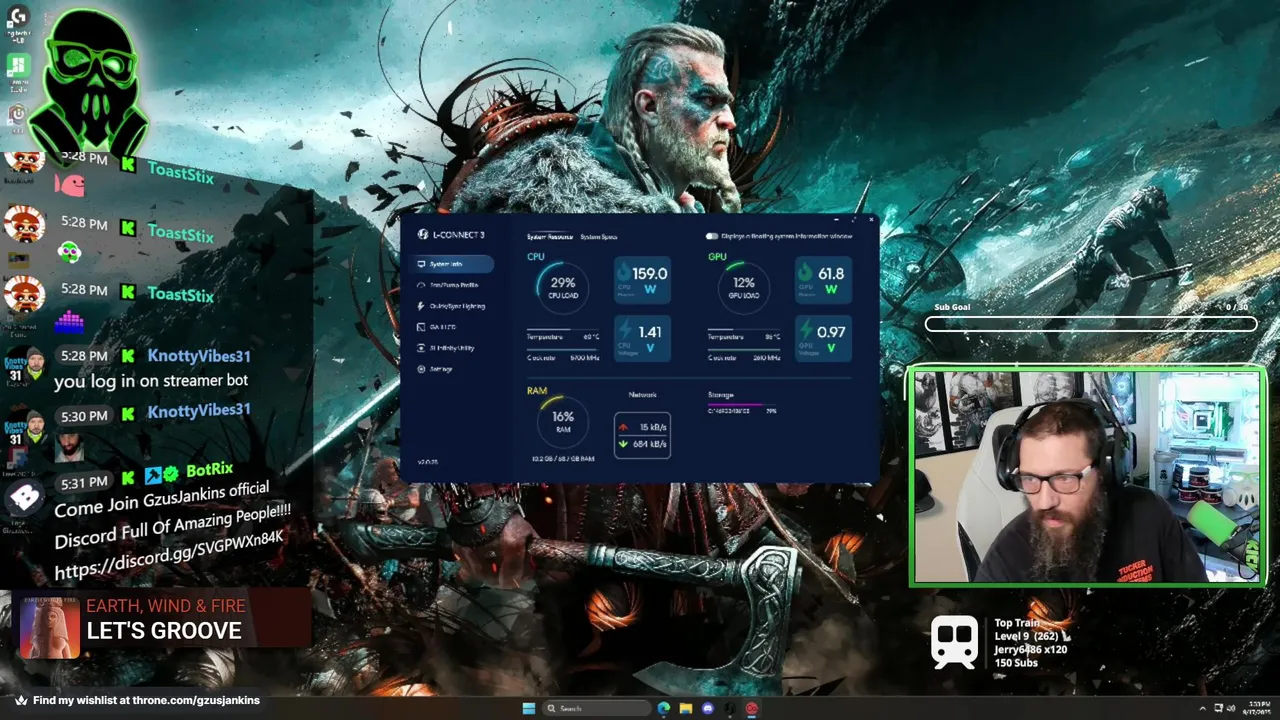Click the taskbar Search box
1280x720 pixels.
coord(596,708)
